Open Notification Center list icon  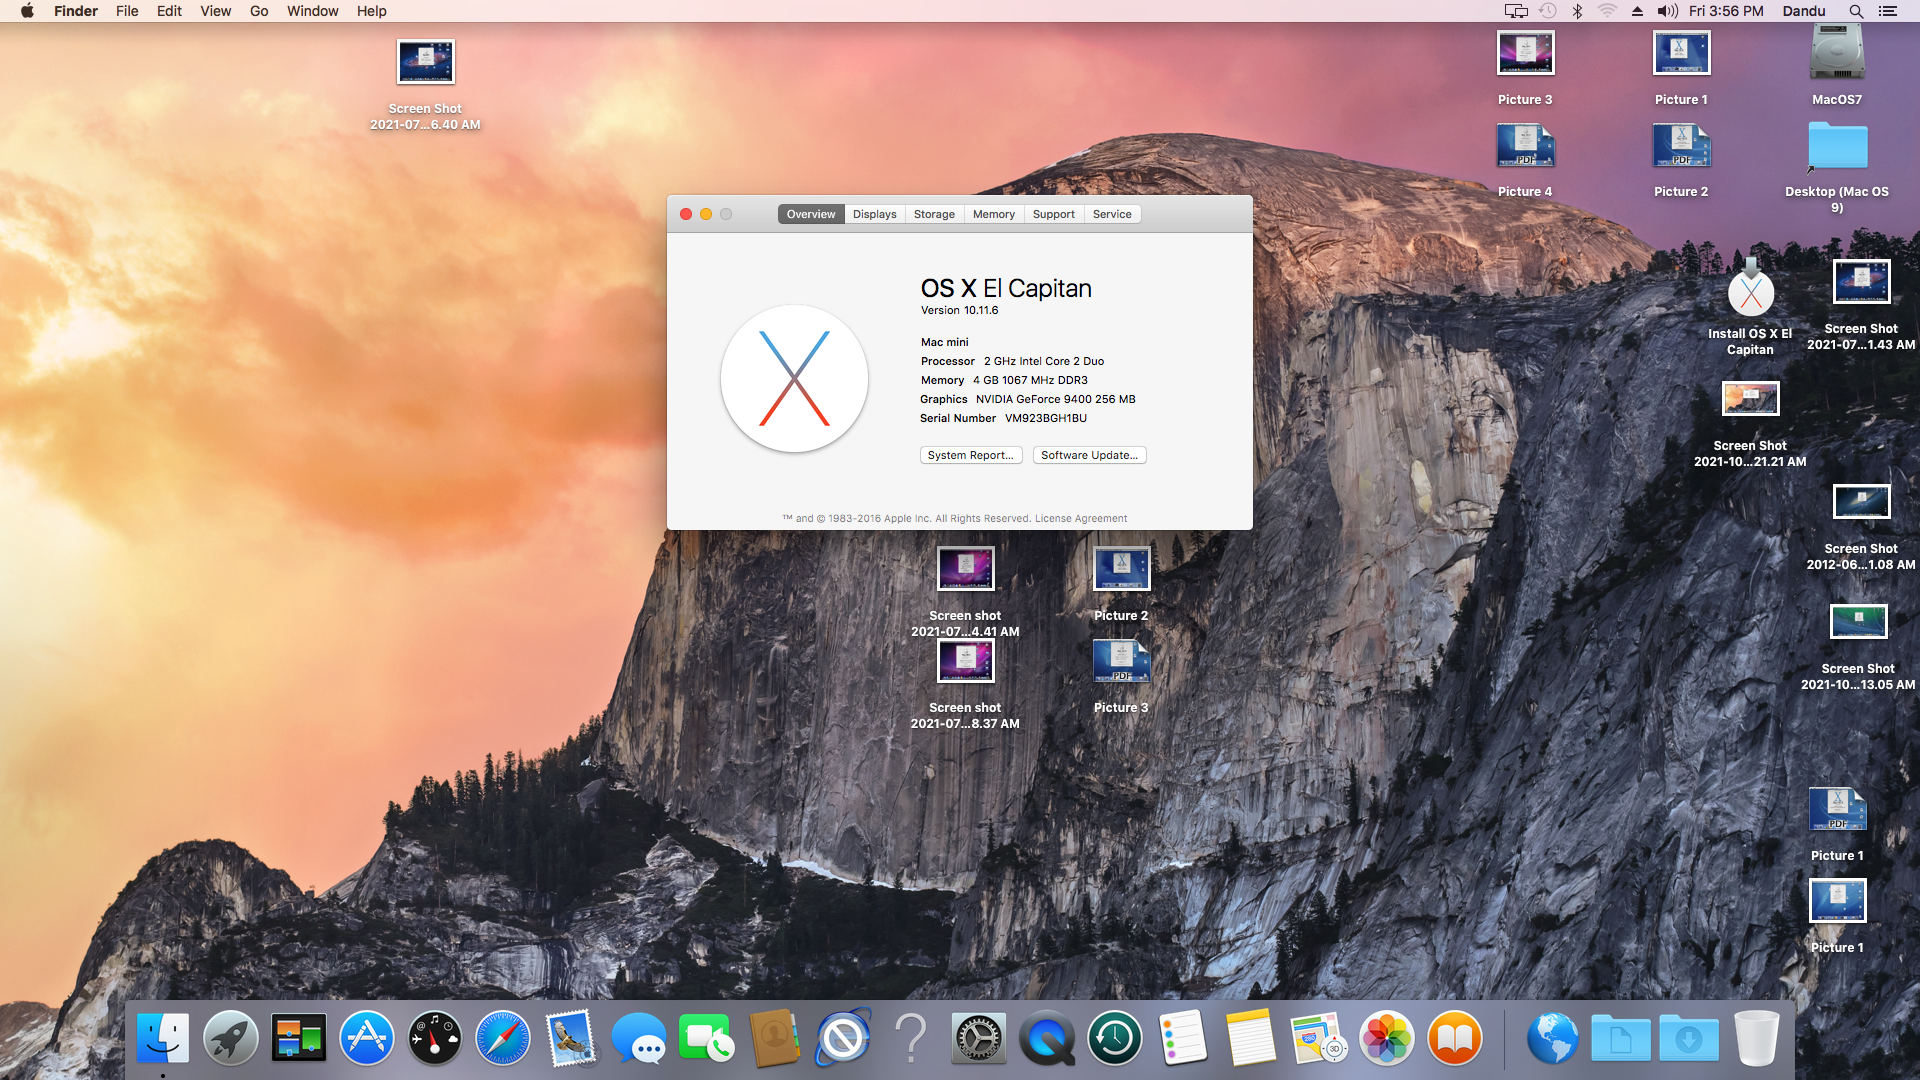(1888, 11)
